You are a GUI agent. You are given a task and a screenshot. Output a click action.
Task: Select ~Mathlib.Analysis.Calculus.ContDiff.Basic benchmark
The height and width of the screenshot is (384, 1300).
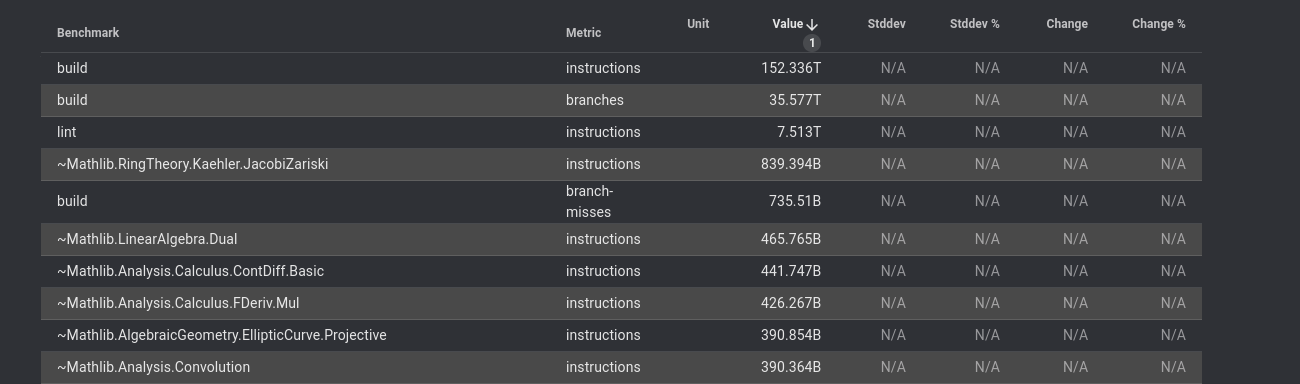190,271
